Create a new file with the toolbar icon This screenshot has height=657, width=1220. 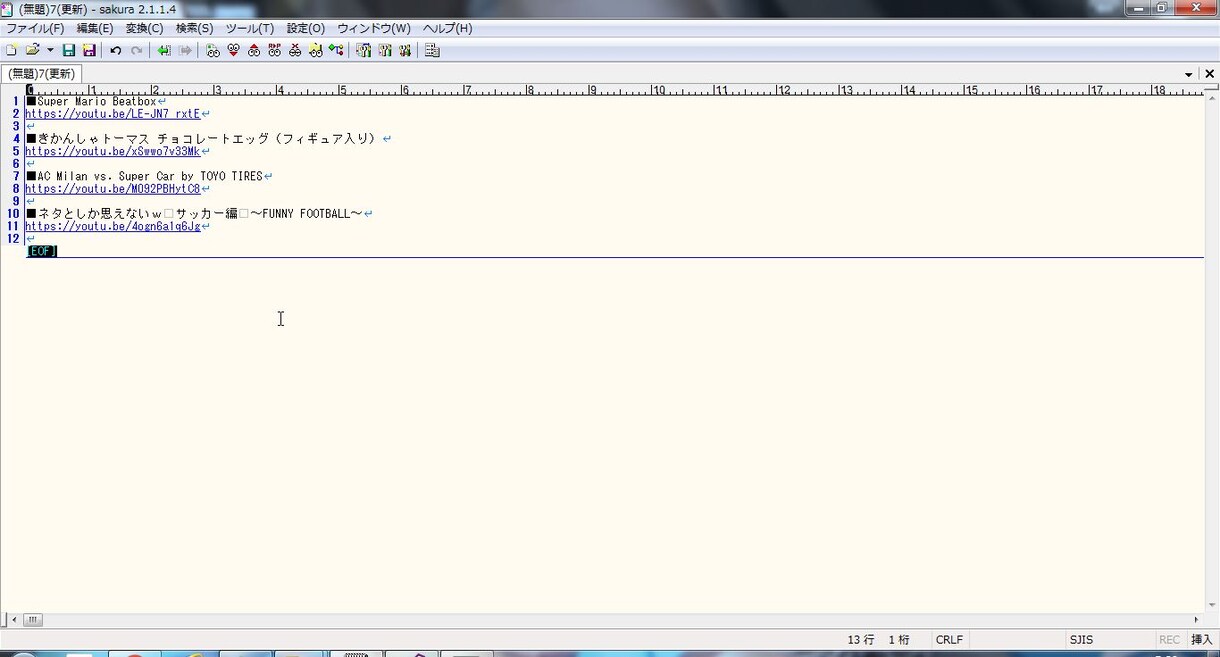11,50
